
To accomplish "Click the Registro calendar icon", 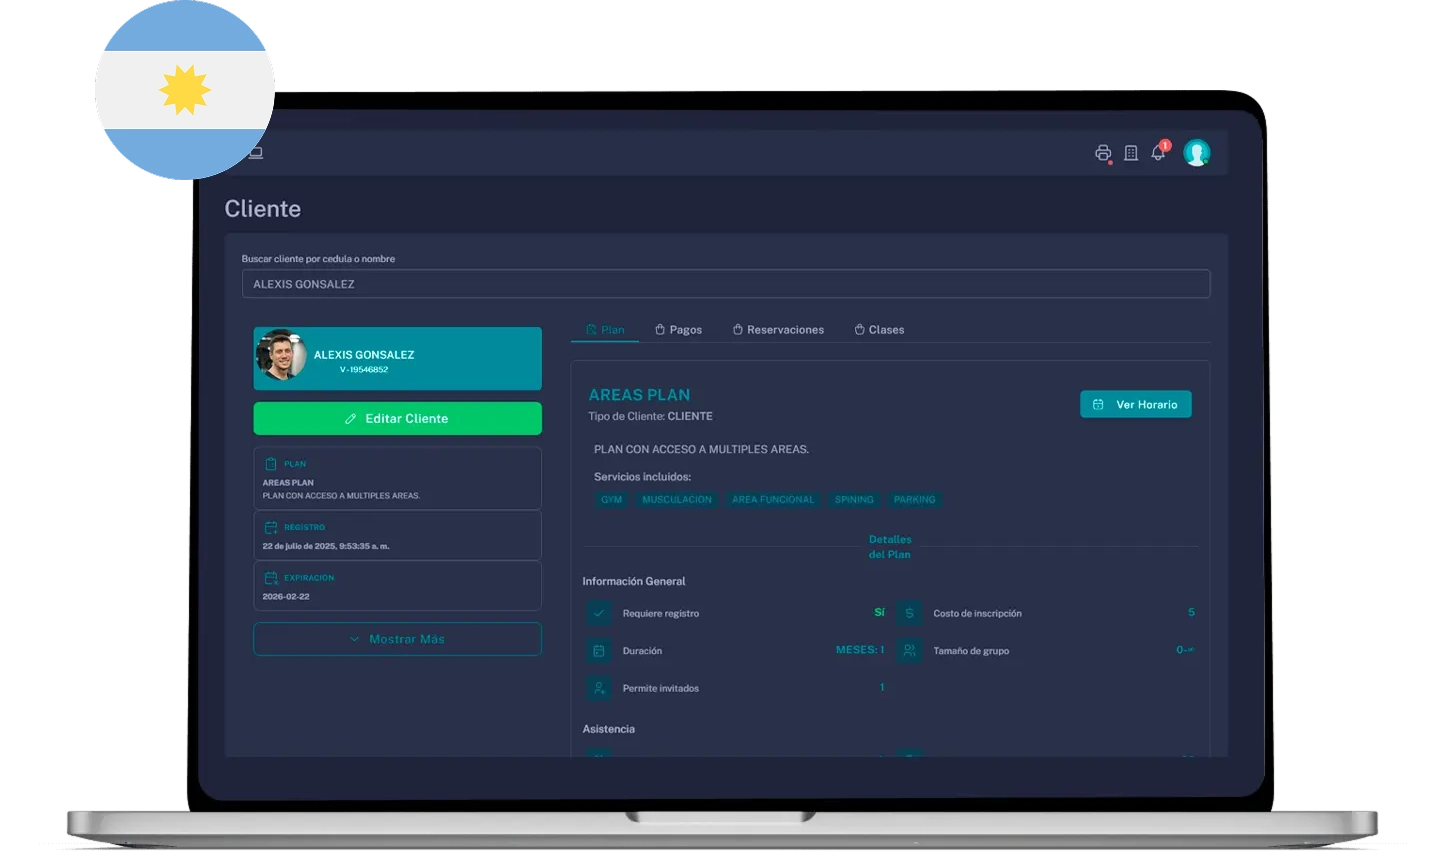I will pyautogui.click(x=271, y=527).
